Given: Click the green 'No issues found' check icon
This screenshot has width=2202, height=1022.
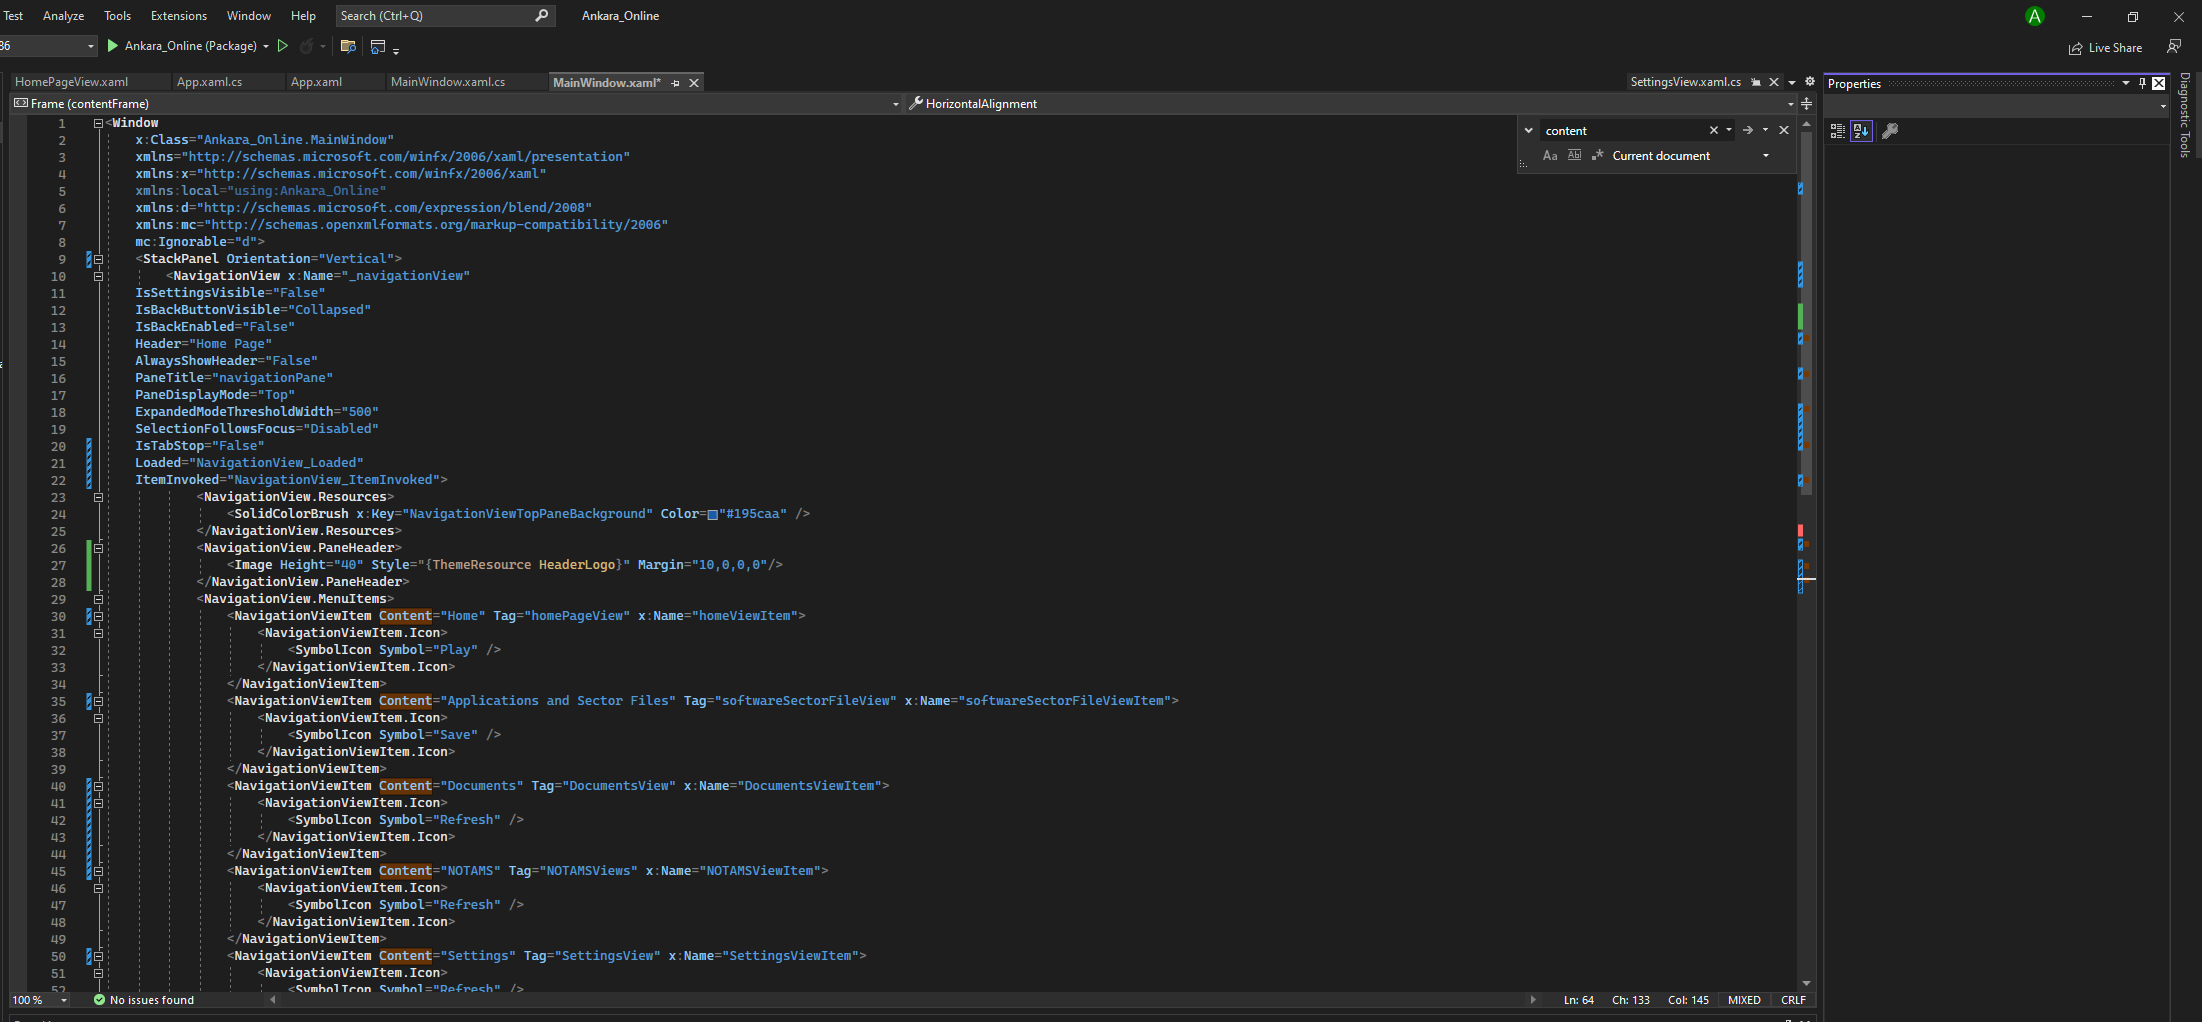Looking at the screenshot, I should pos(99,999).
